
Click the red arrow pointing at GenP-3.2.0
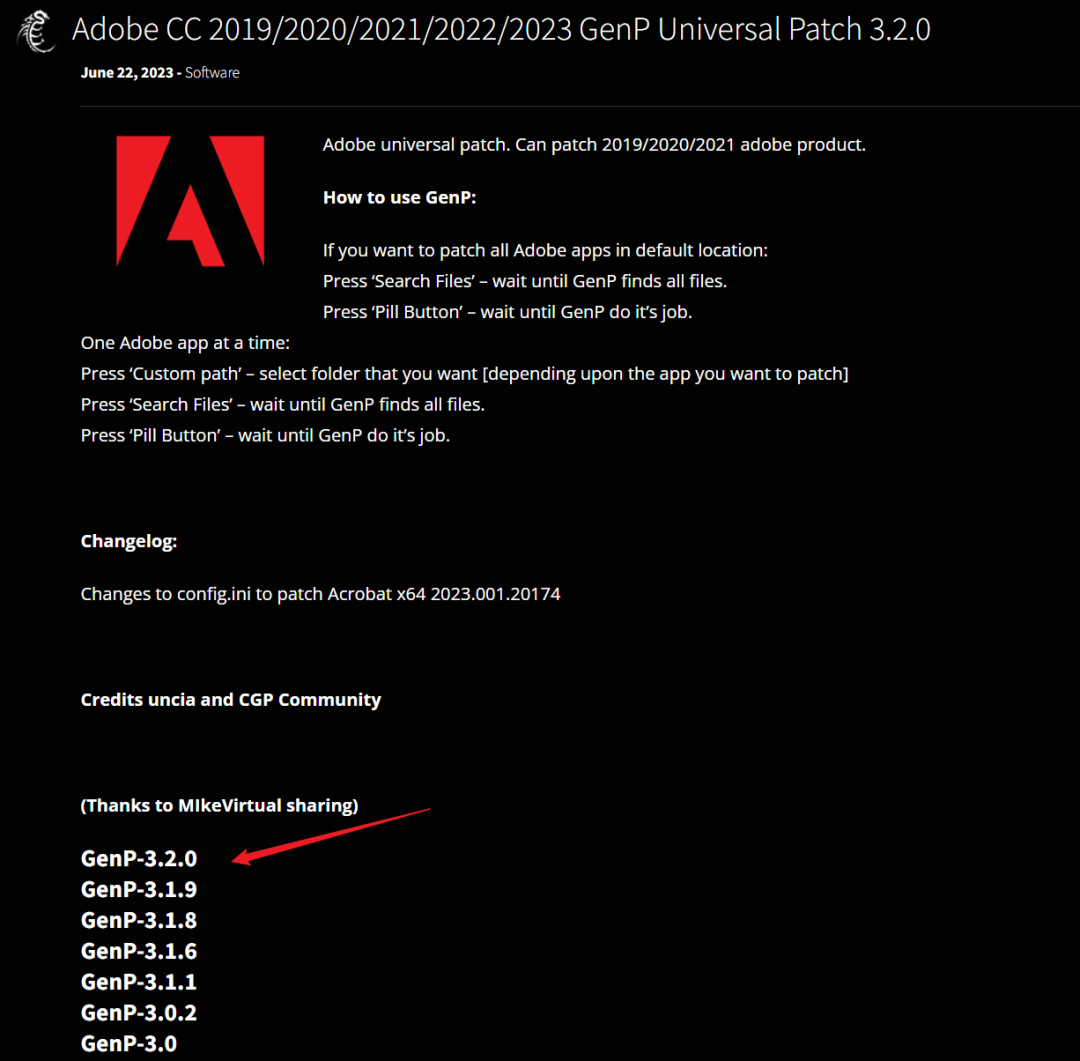[x=335, y=832]
